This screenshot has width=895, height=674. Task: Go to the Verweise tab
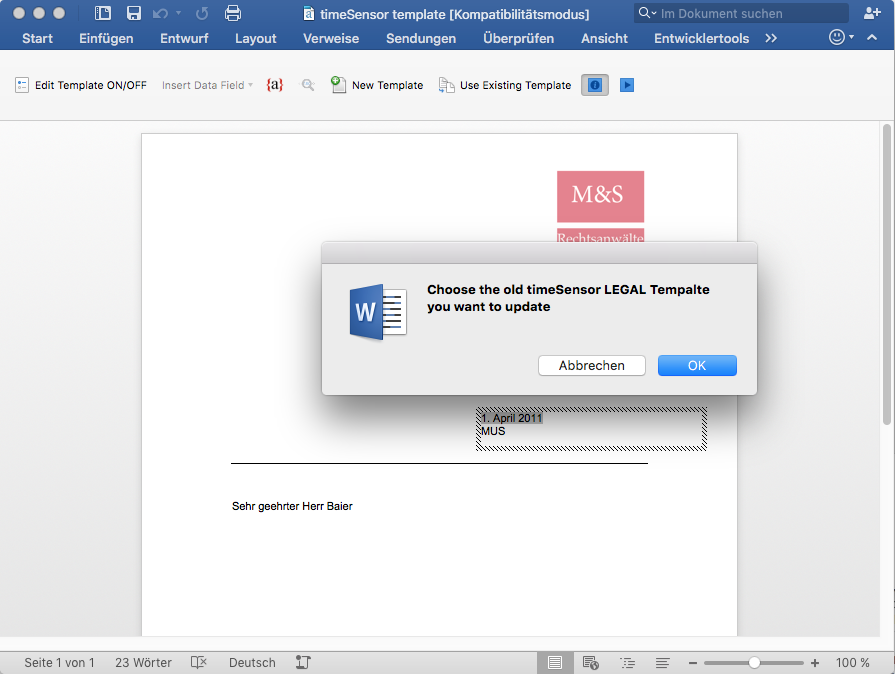(331, 38)
